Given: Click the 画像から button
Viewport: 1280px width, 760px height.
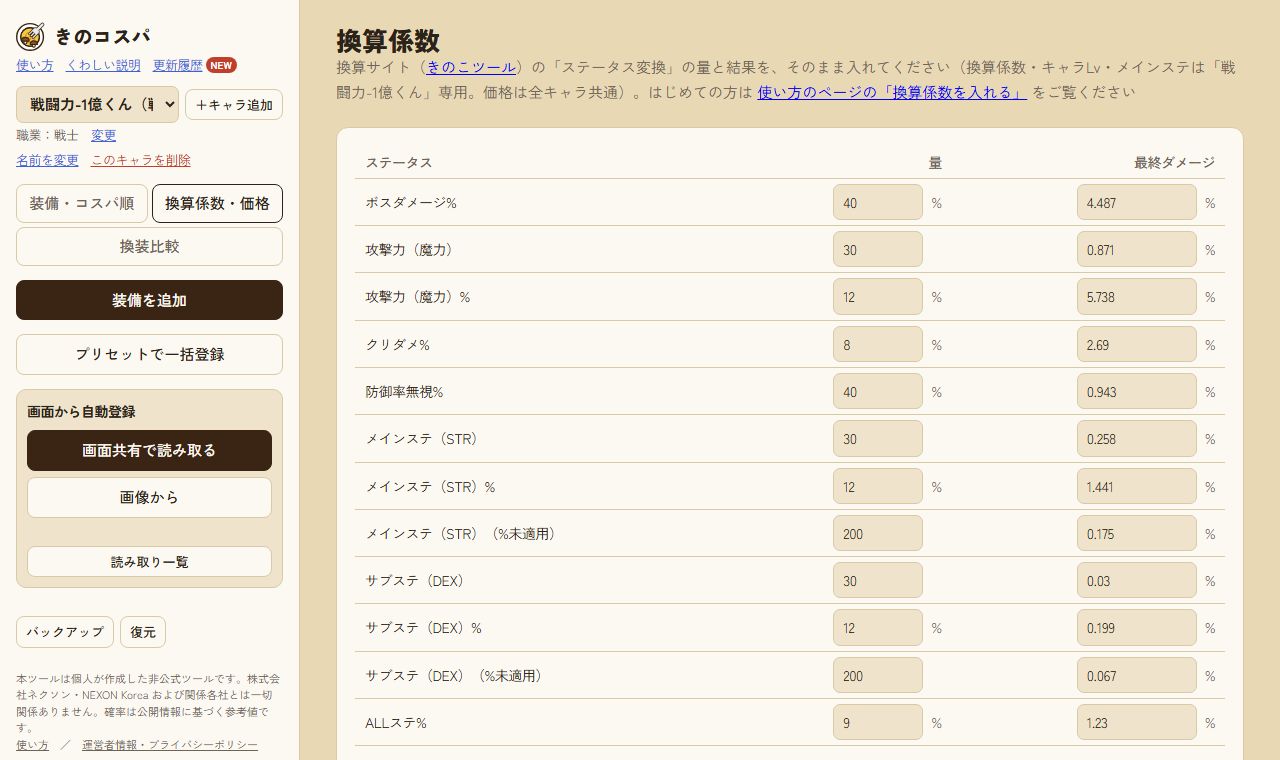Looking at the screenshot, I should click(149, 497).
